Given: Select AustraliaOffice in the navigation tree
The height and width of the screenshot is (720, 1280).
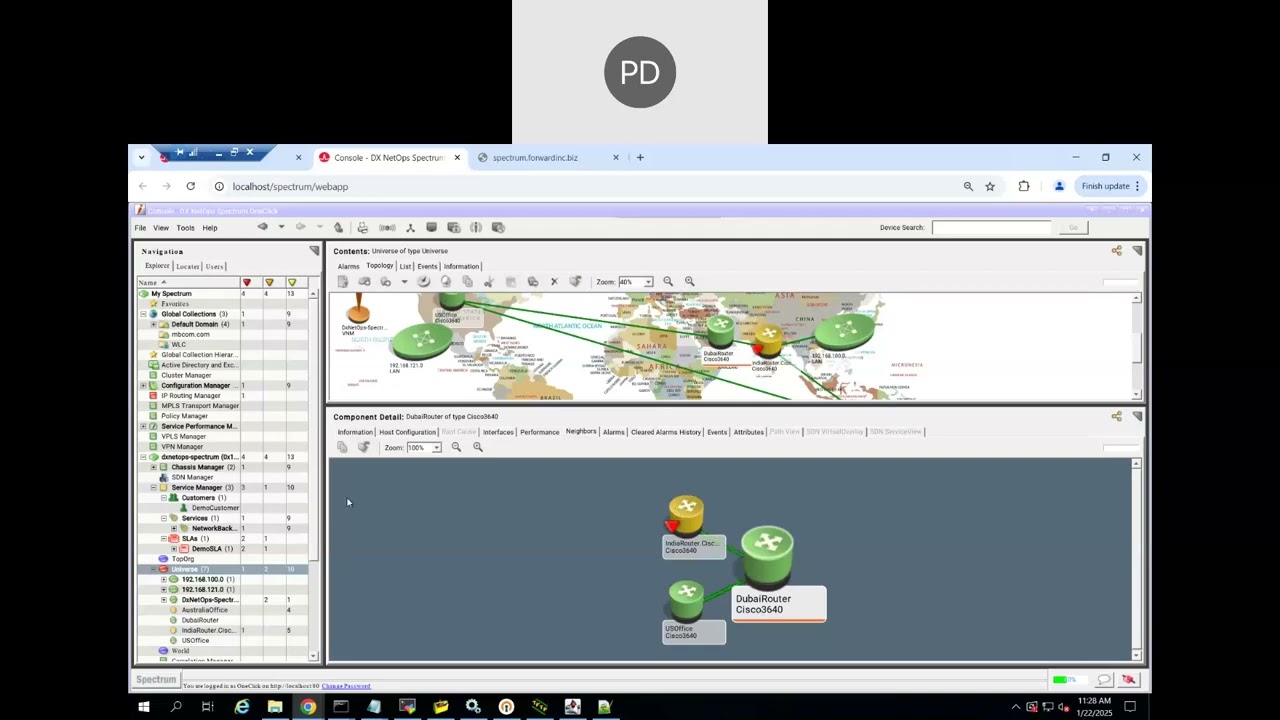Looking at the screenshot, I should click(x=204, y=610).
